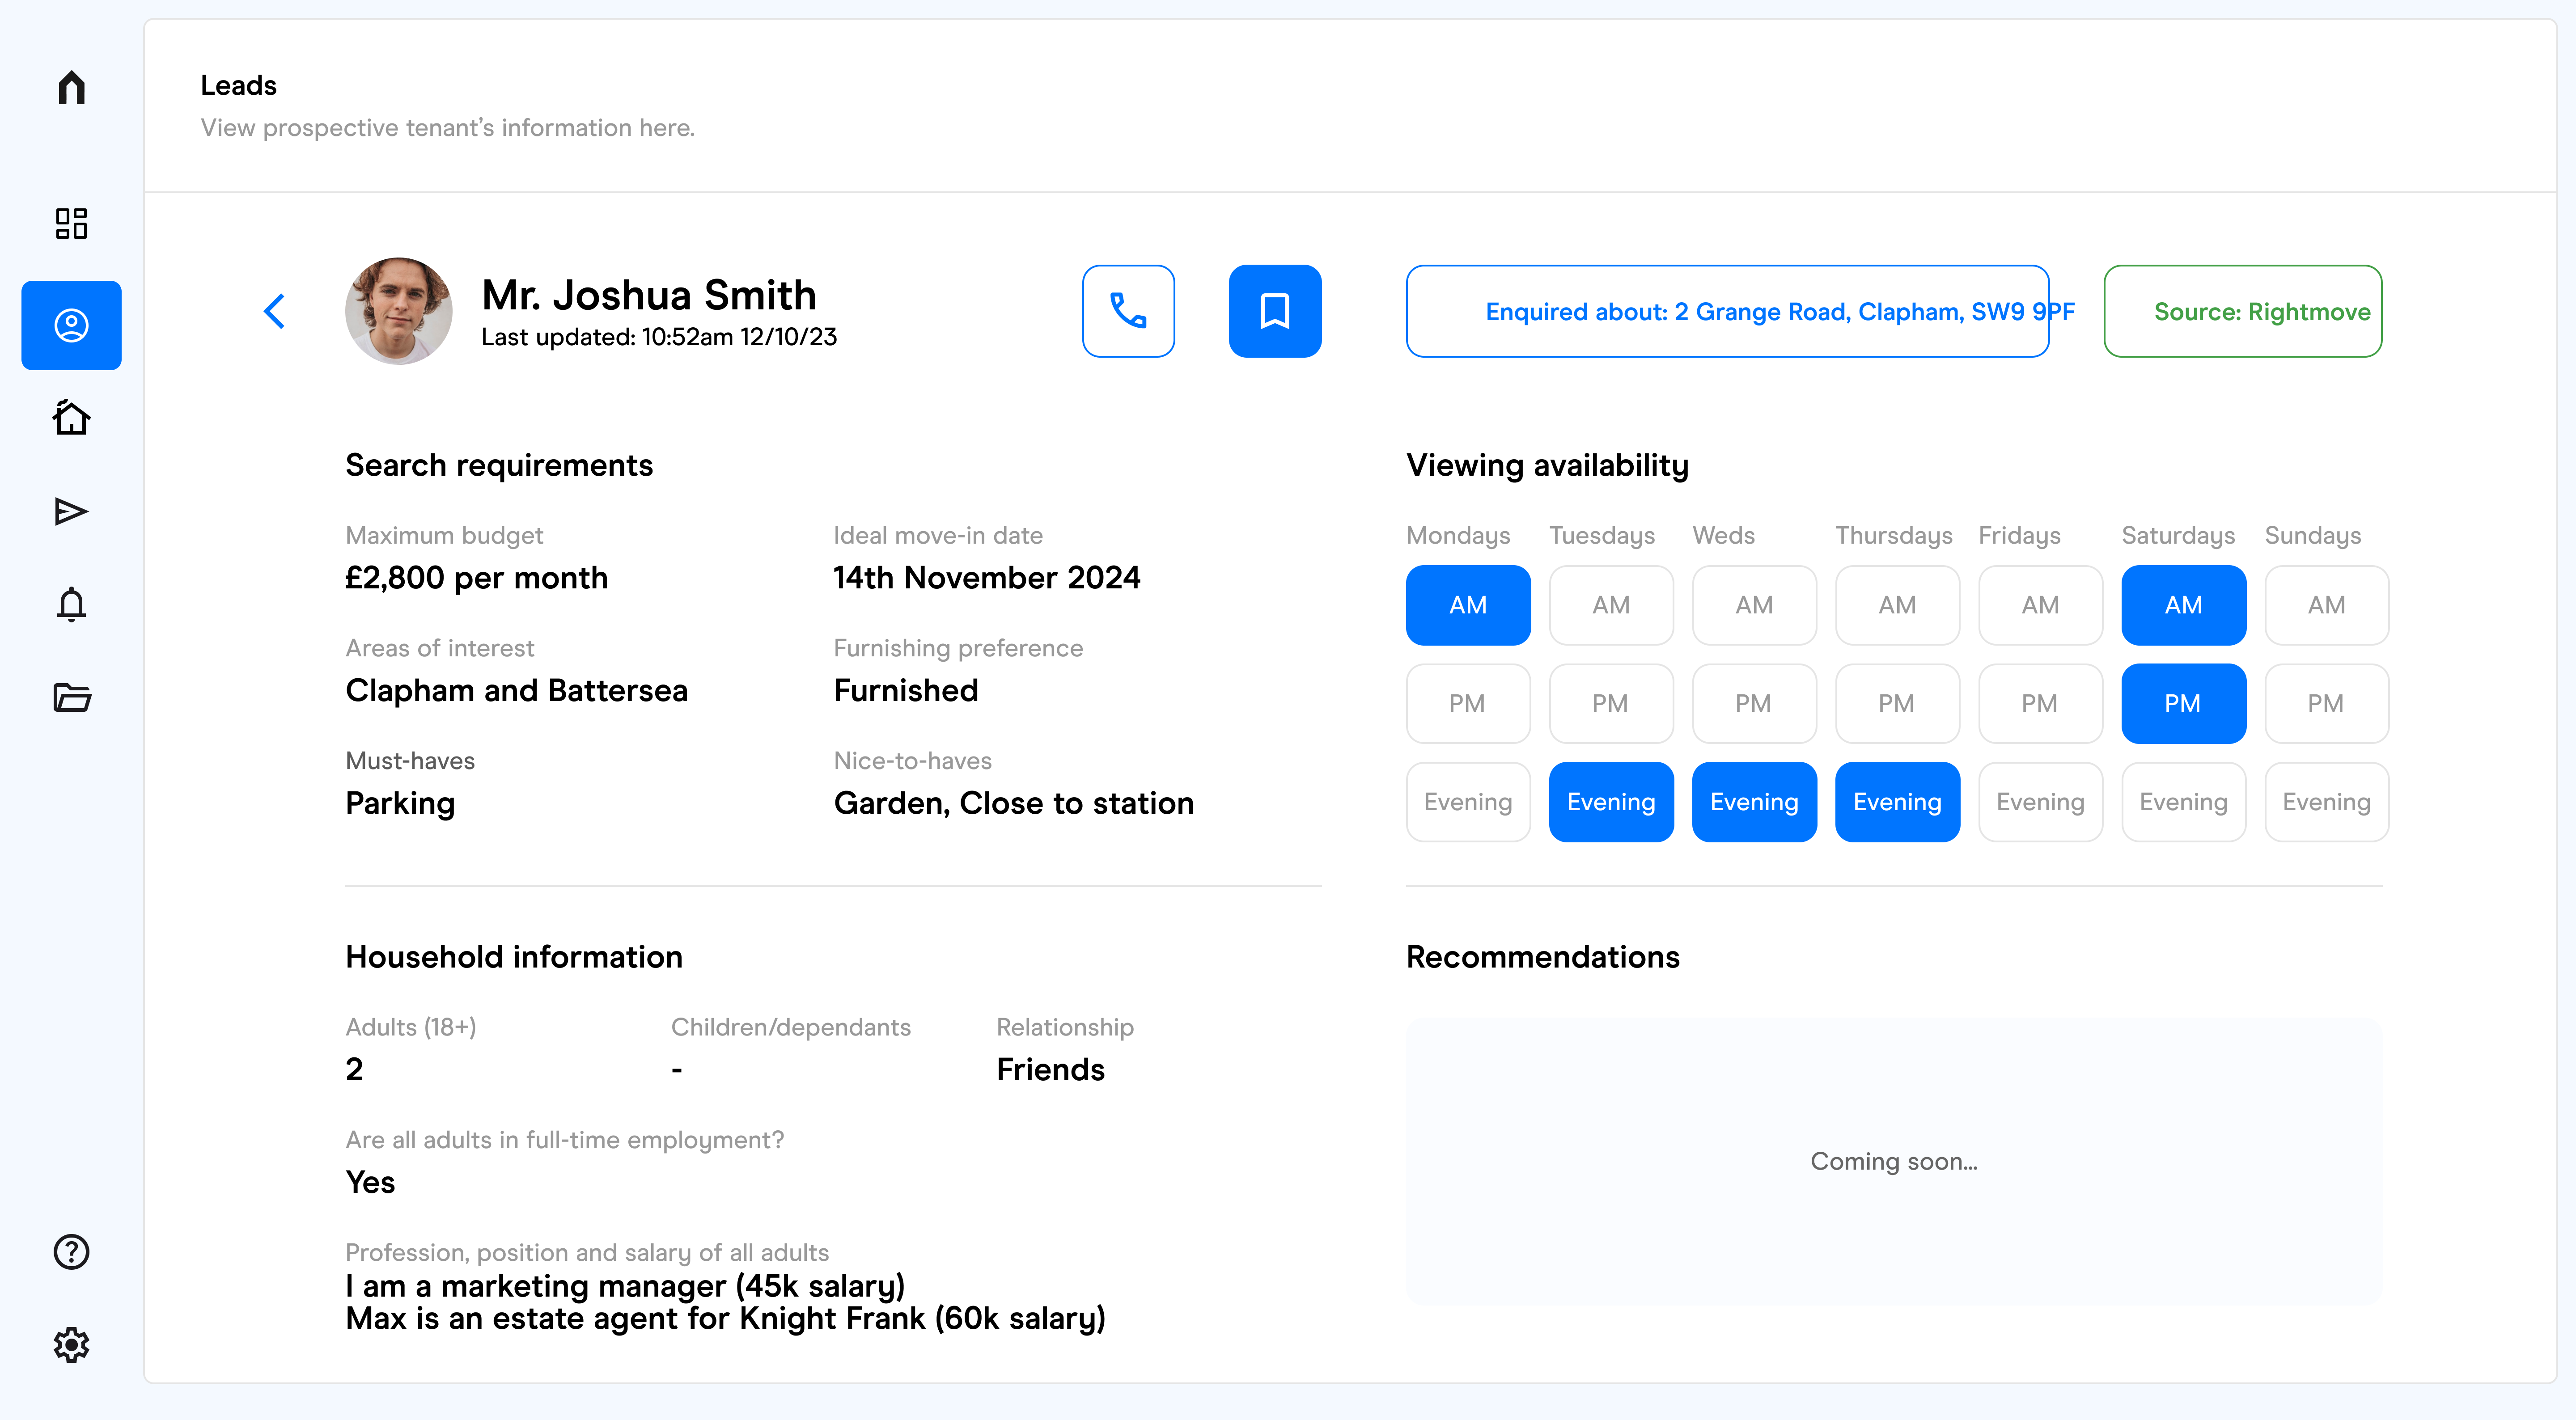
Task: Toggle Tuesdays AM availability
Action: tap(1611, 605)
